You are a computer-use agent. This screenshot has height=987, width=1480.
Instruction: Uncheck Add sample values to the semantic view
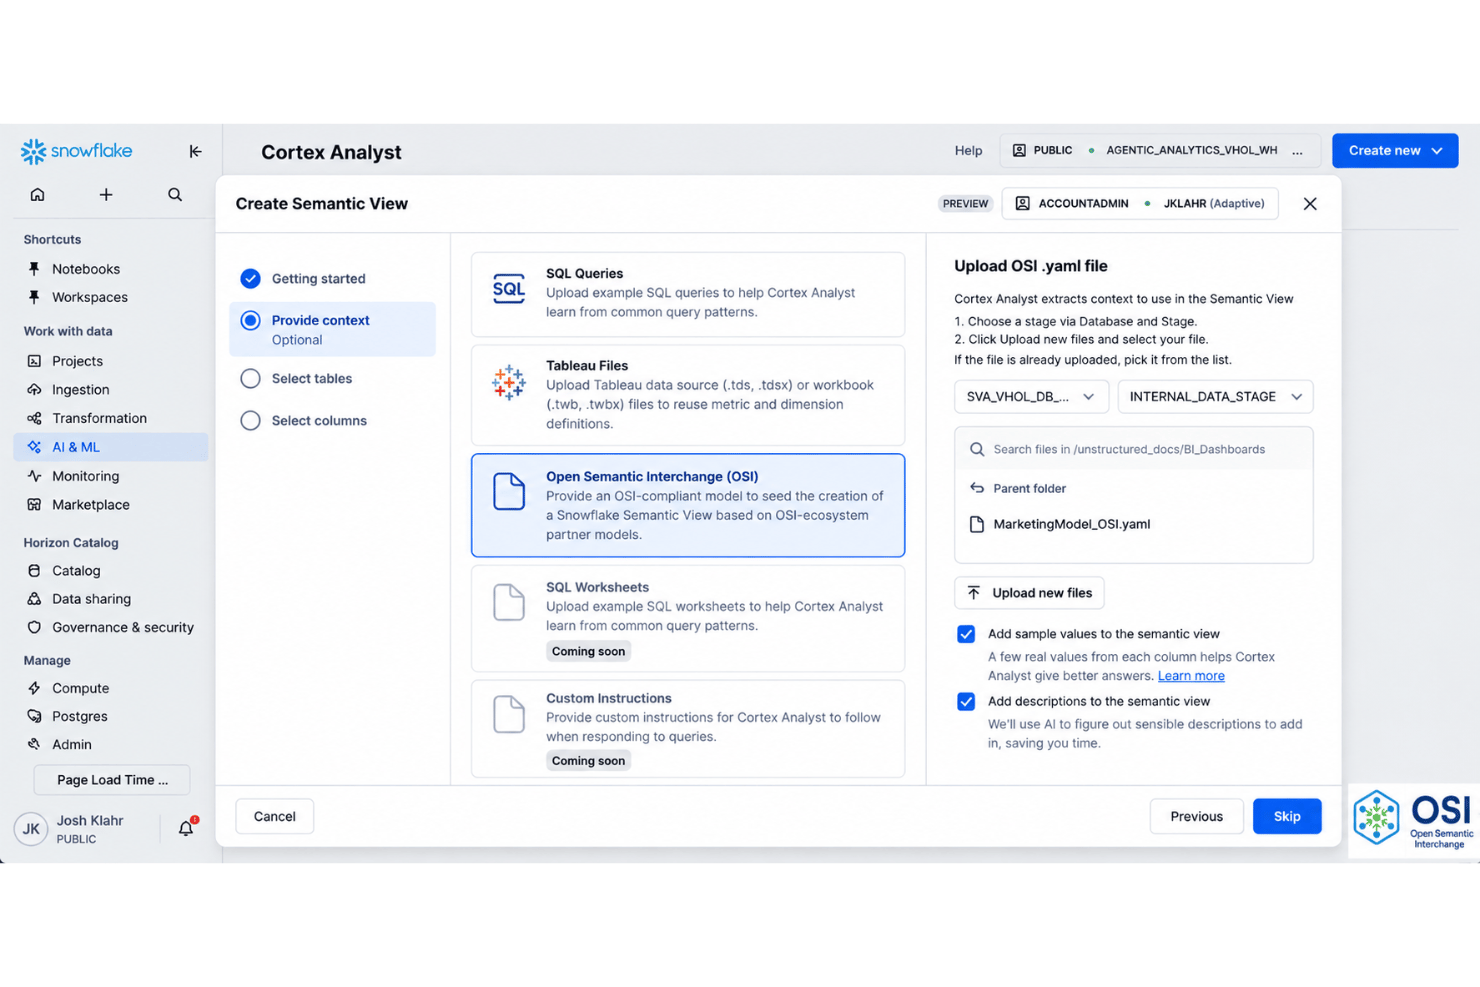[x=966, y=634]
